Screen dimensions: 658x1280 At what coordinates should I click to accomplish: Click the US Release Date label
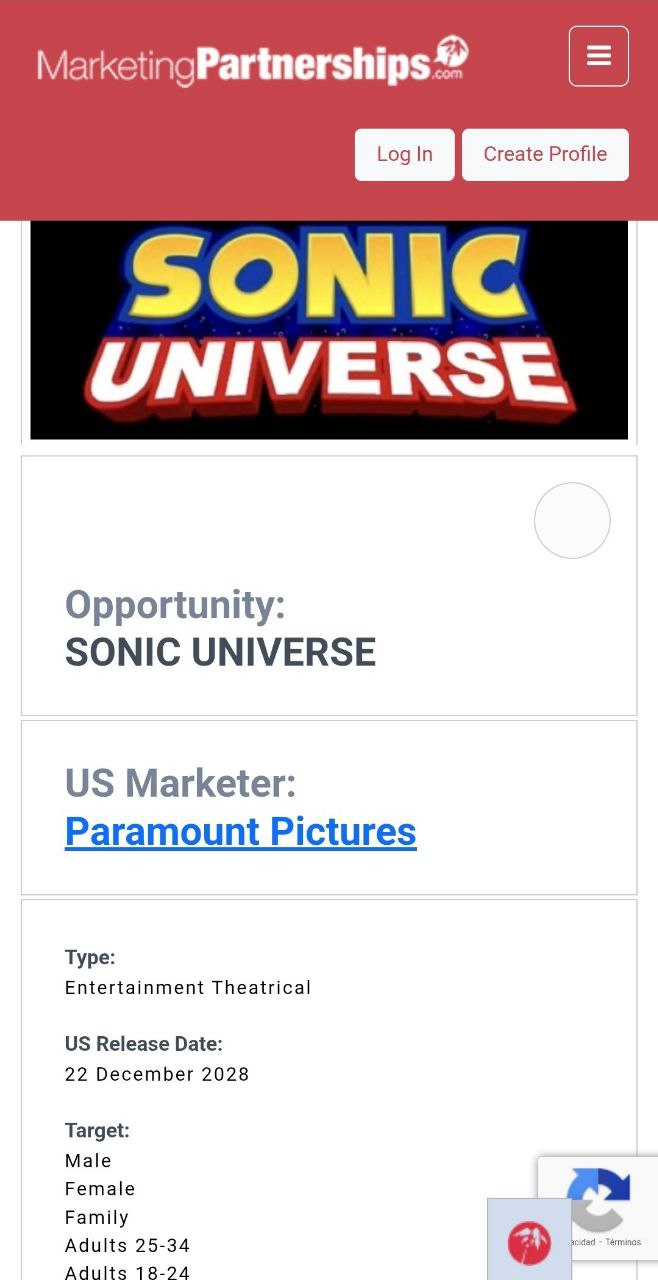coord(143,1044)
